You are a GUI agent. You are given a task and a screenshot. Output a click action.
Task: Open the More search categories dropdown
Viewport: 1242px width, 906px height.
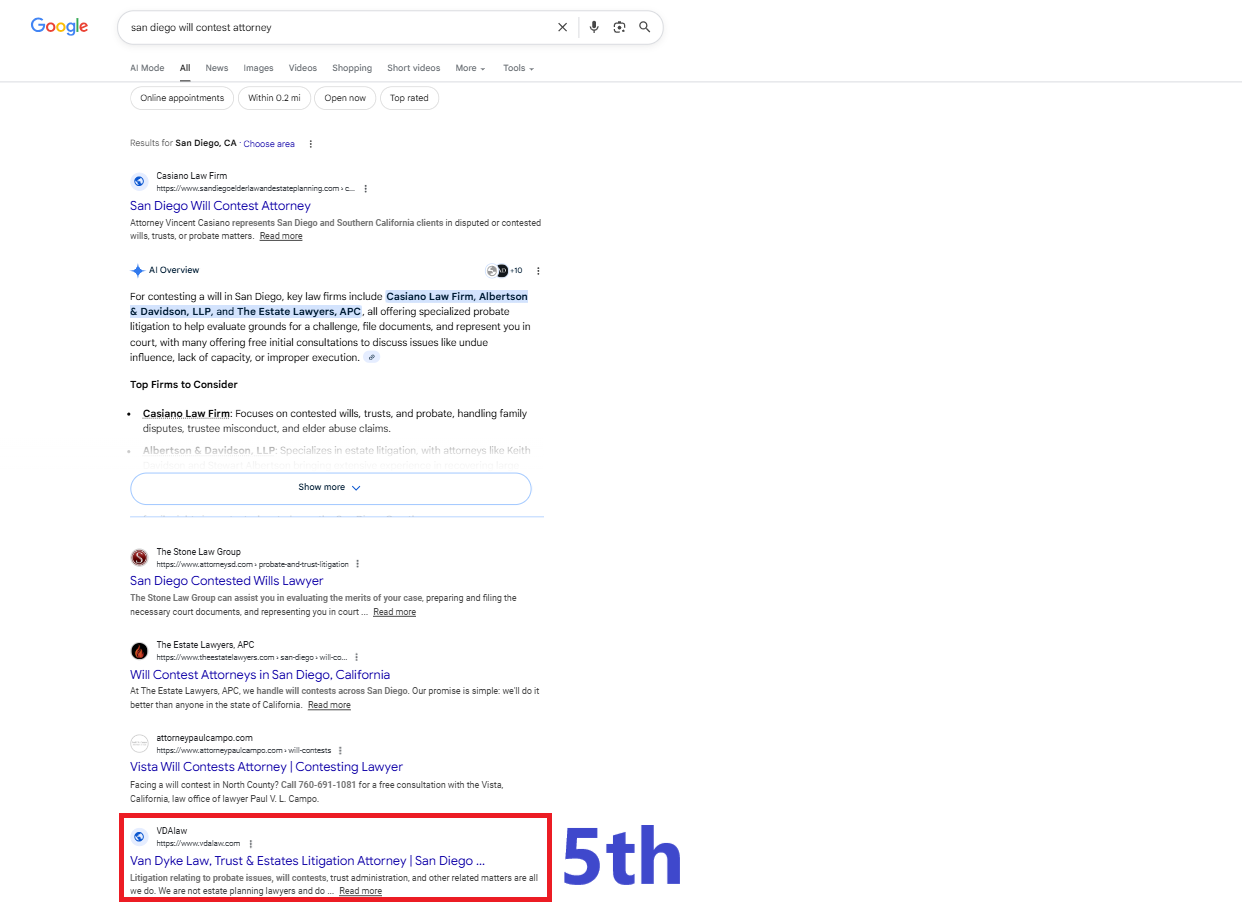[470, 68]
